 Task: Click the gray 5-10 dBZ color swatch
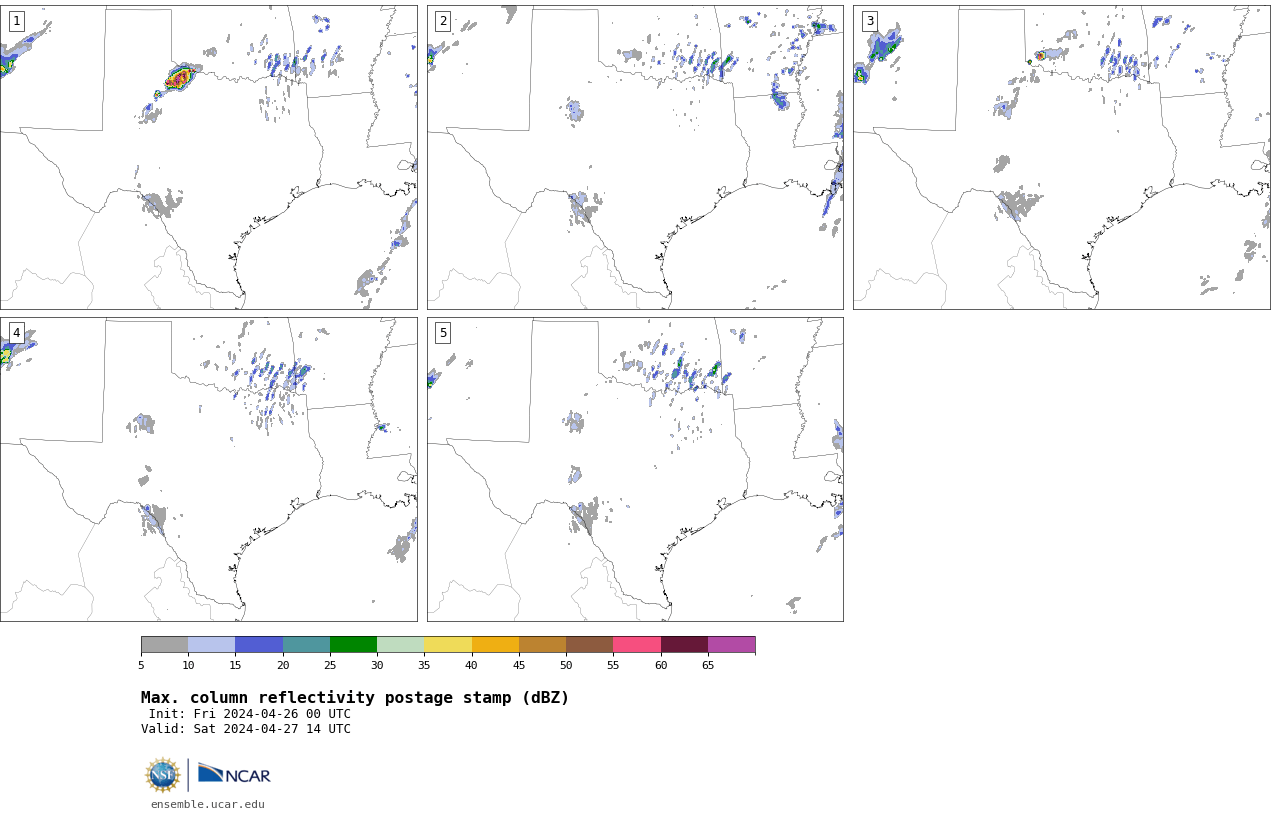tap(164, 645)
